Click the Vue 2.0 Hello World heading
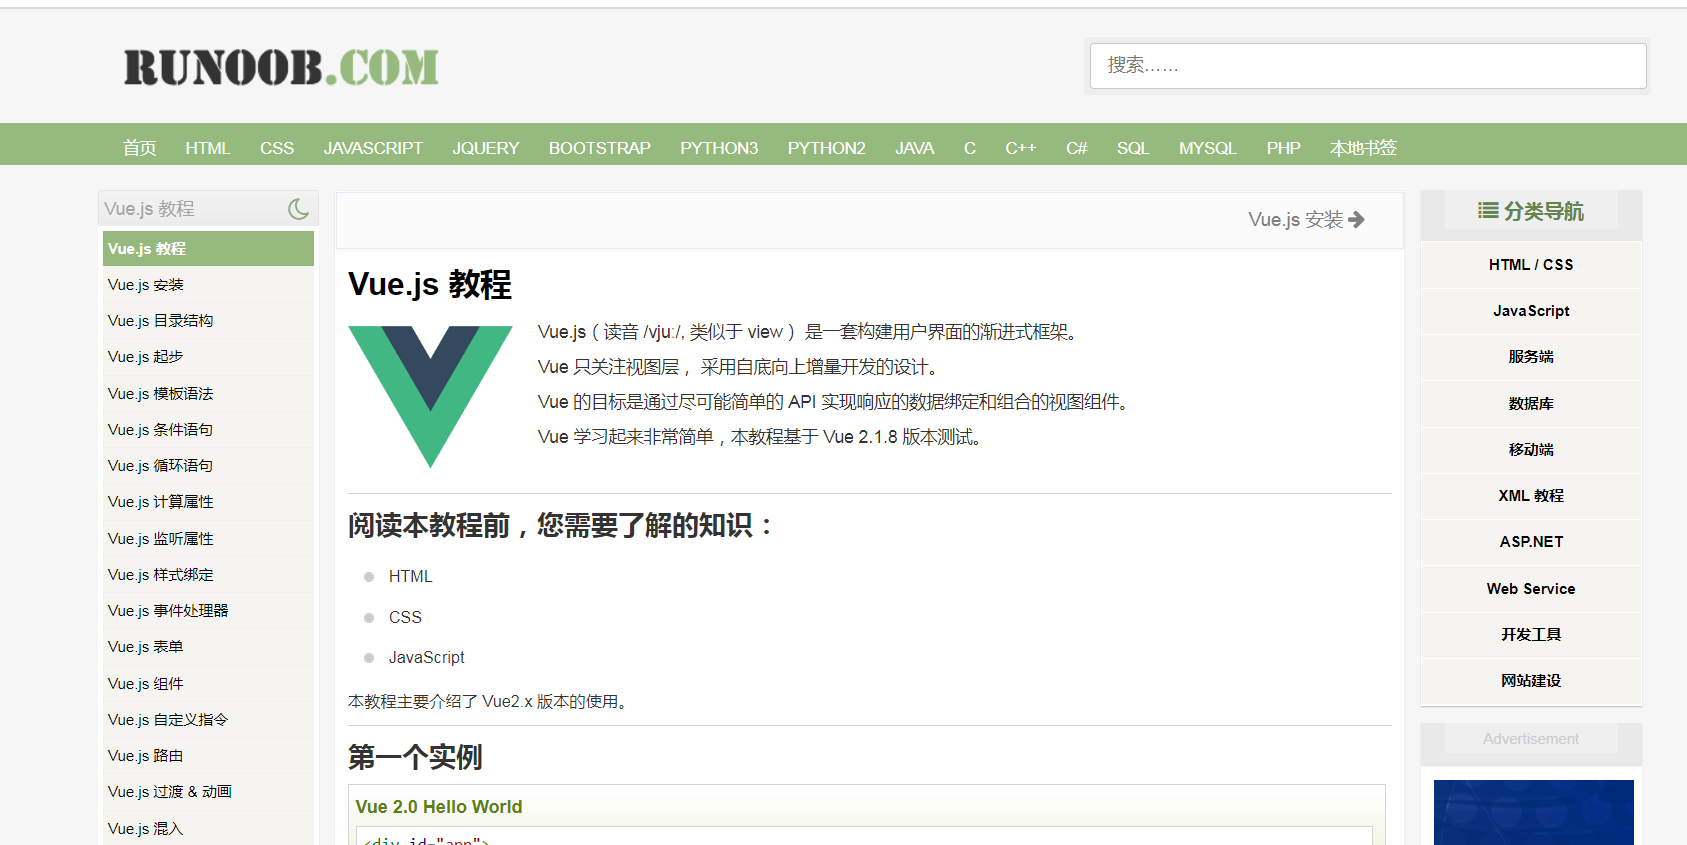This screenshot has width=1687, height=845. point(439,807)
